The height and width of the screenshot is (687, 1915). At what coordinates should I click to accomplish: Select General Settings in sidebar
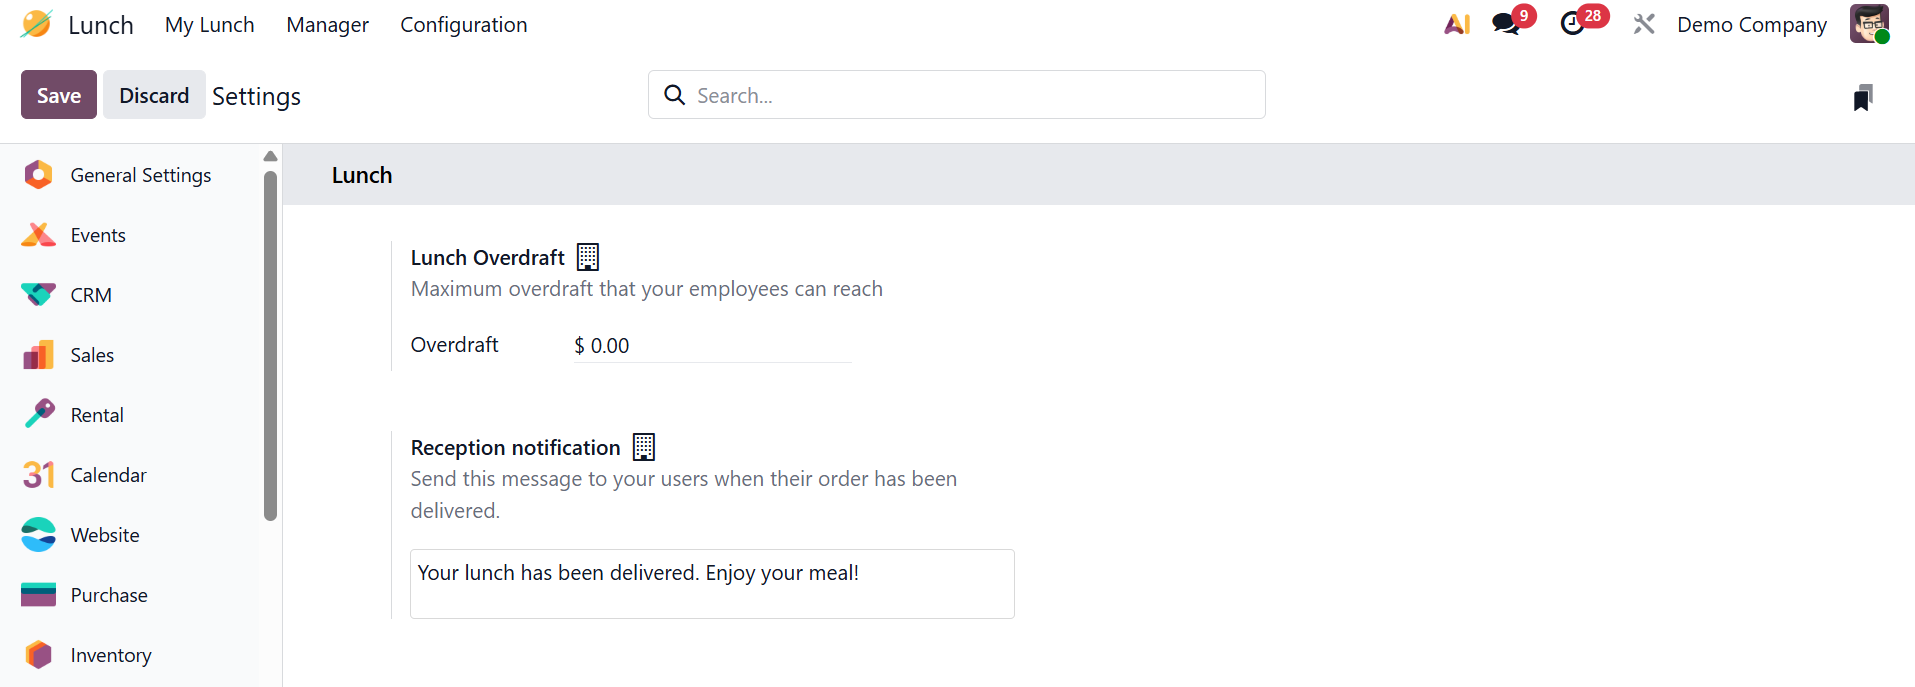pos(140,175)
